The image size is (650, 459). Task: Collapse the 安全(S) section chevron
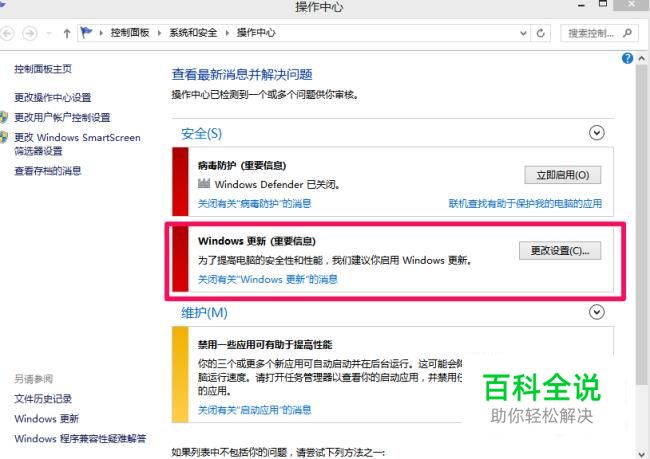coord(597,133)
